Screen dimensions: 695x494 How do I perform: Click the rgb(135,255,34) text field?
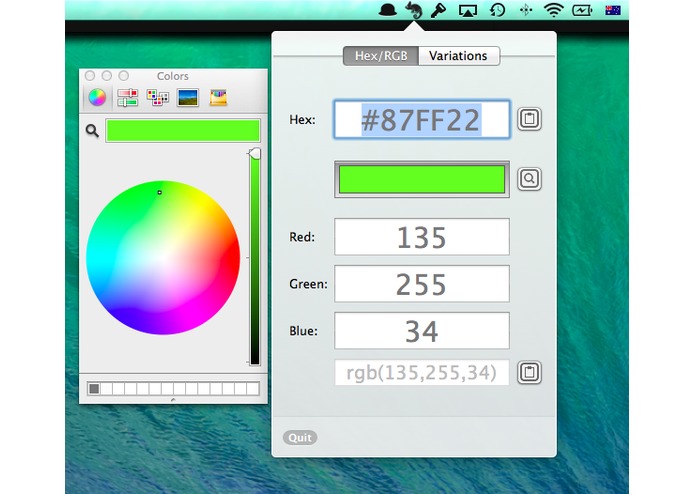pyautogui.click(x=422, y=372)
